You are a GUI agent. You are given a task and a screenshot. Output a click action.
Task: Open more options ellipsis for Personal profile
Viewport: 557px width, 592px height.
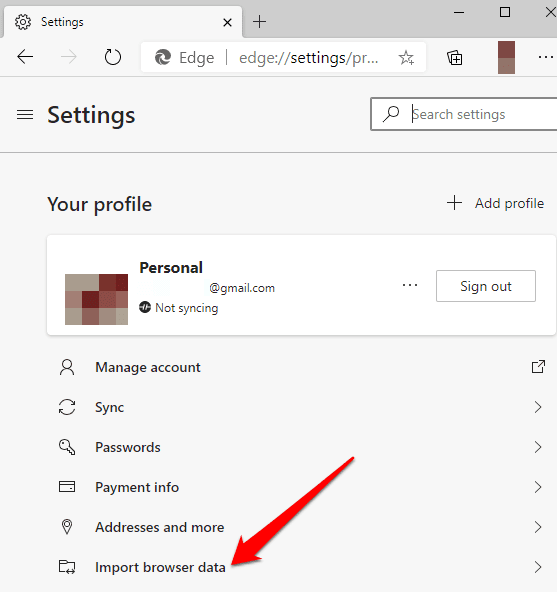point(410,285)
